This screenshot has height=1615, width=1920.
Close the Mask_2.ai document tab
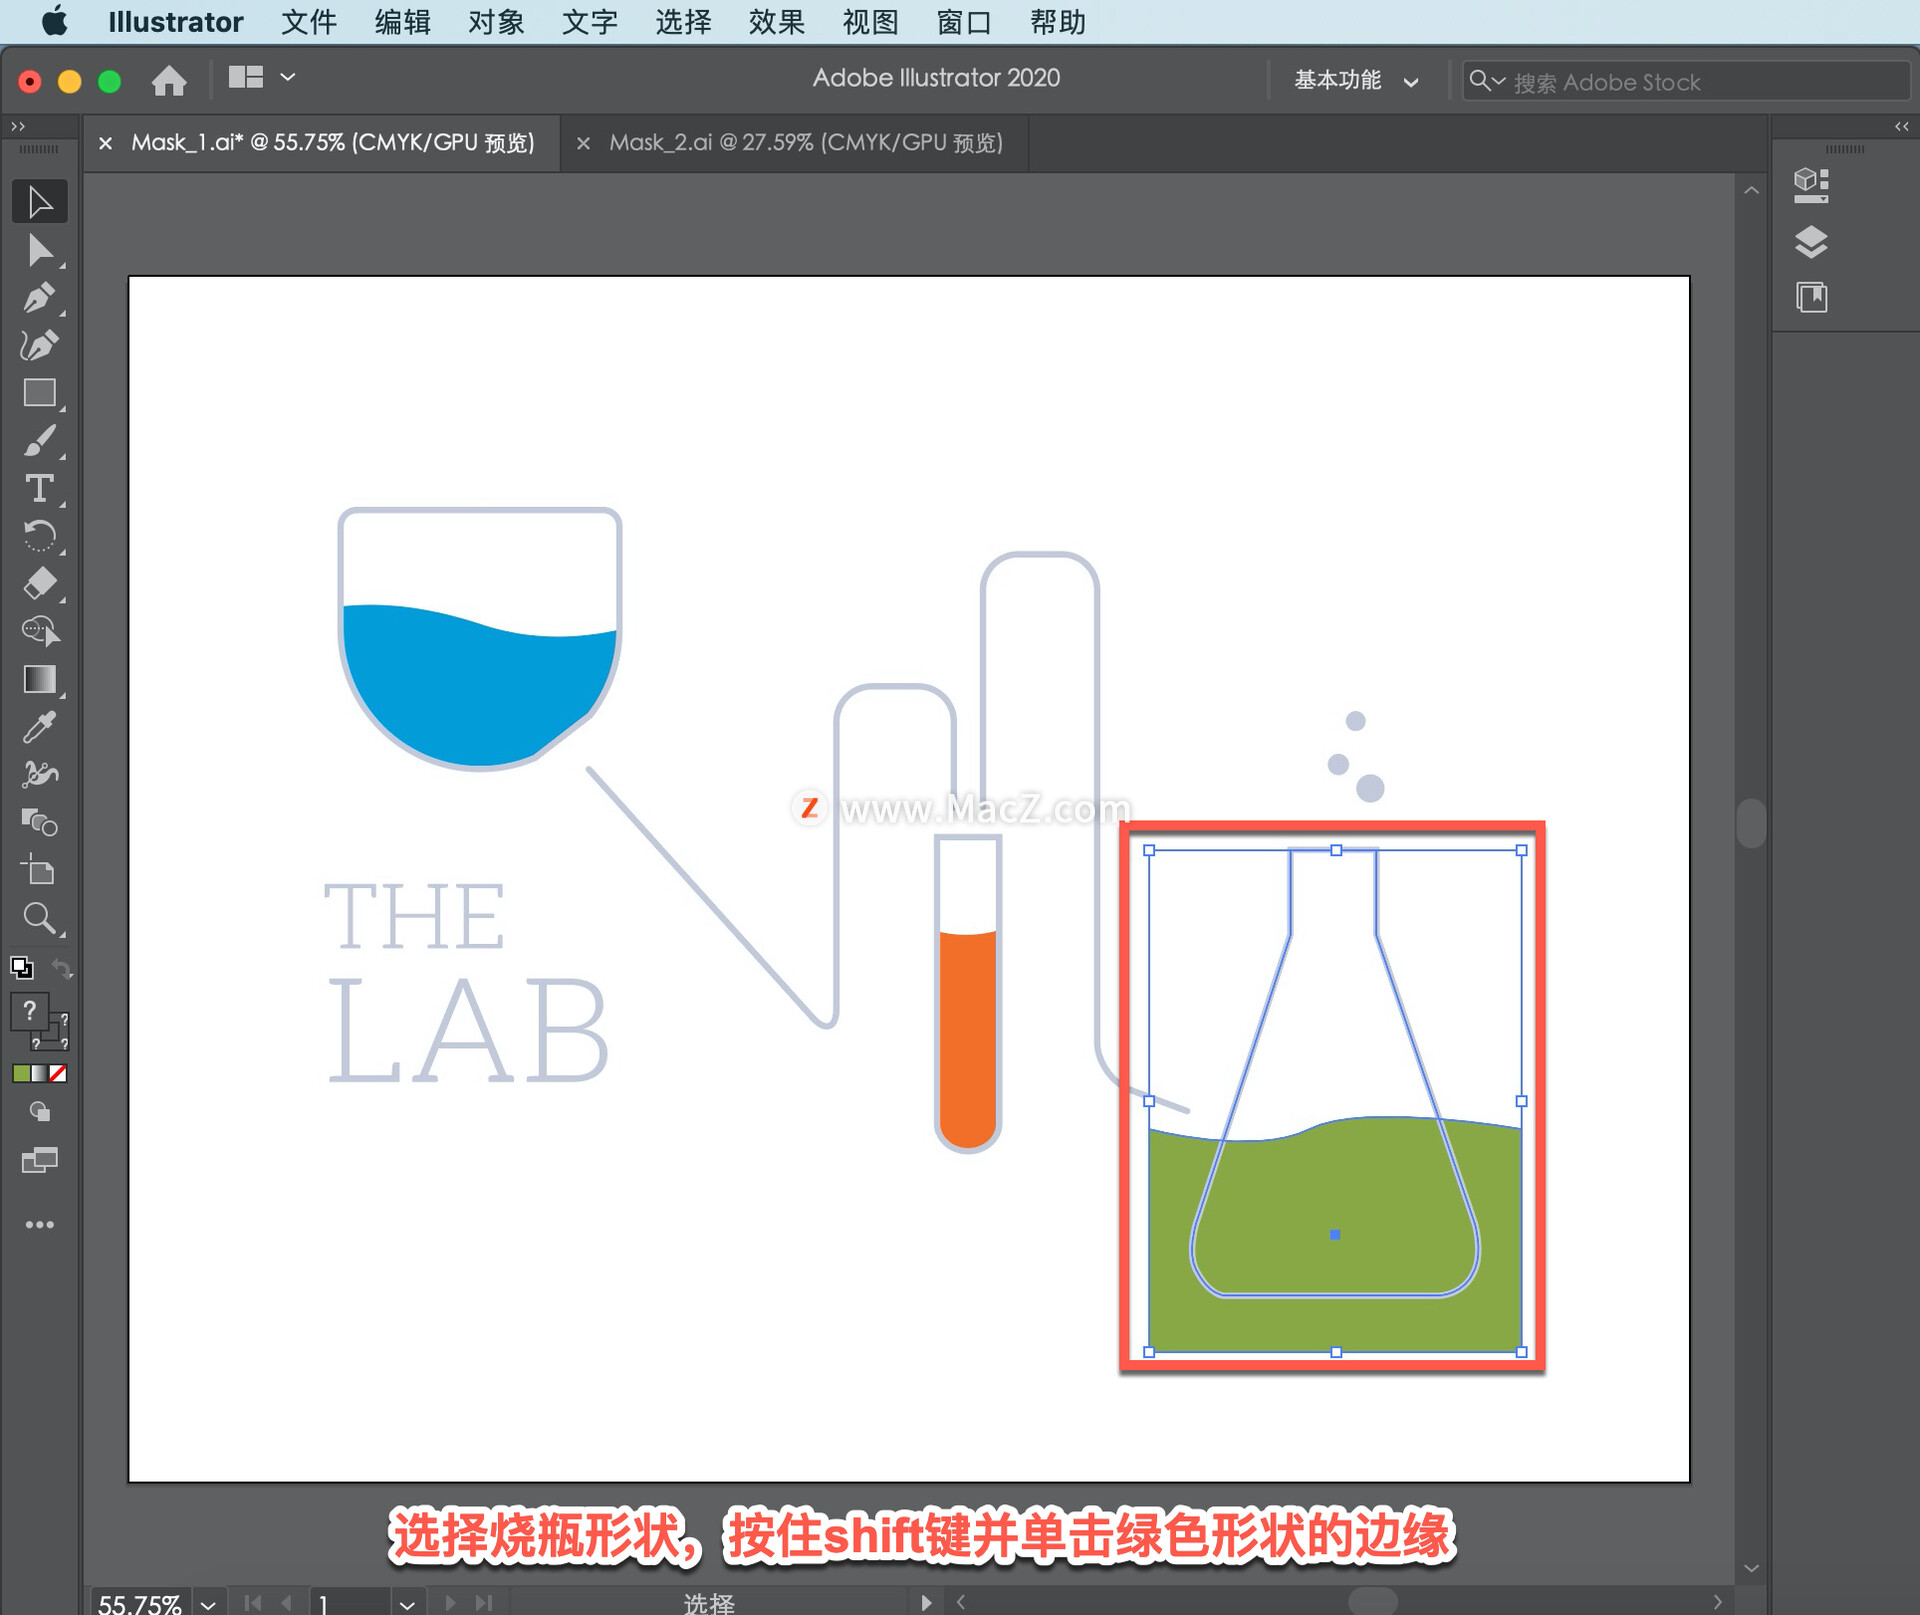click(x=583, y=143)
